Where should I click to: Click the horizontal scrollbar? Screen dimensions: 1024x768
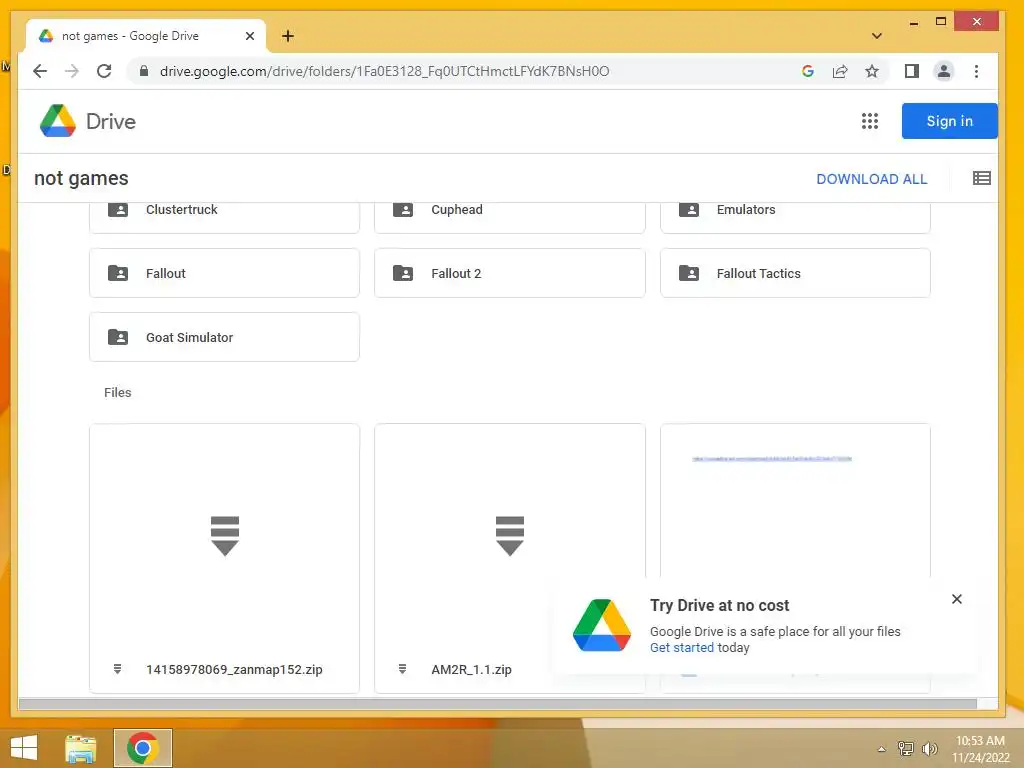coord(498,704)
